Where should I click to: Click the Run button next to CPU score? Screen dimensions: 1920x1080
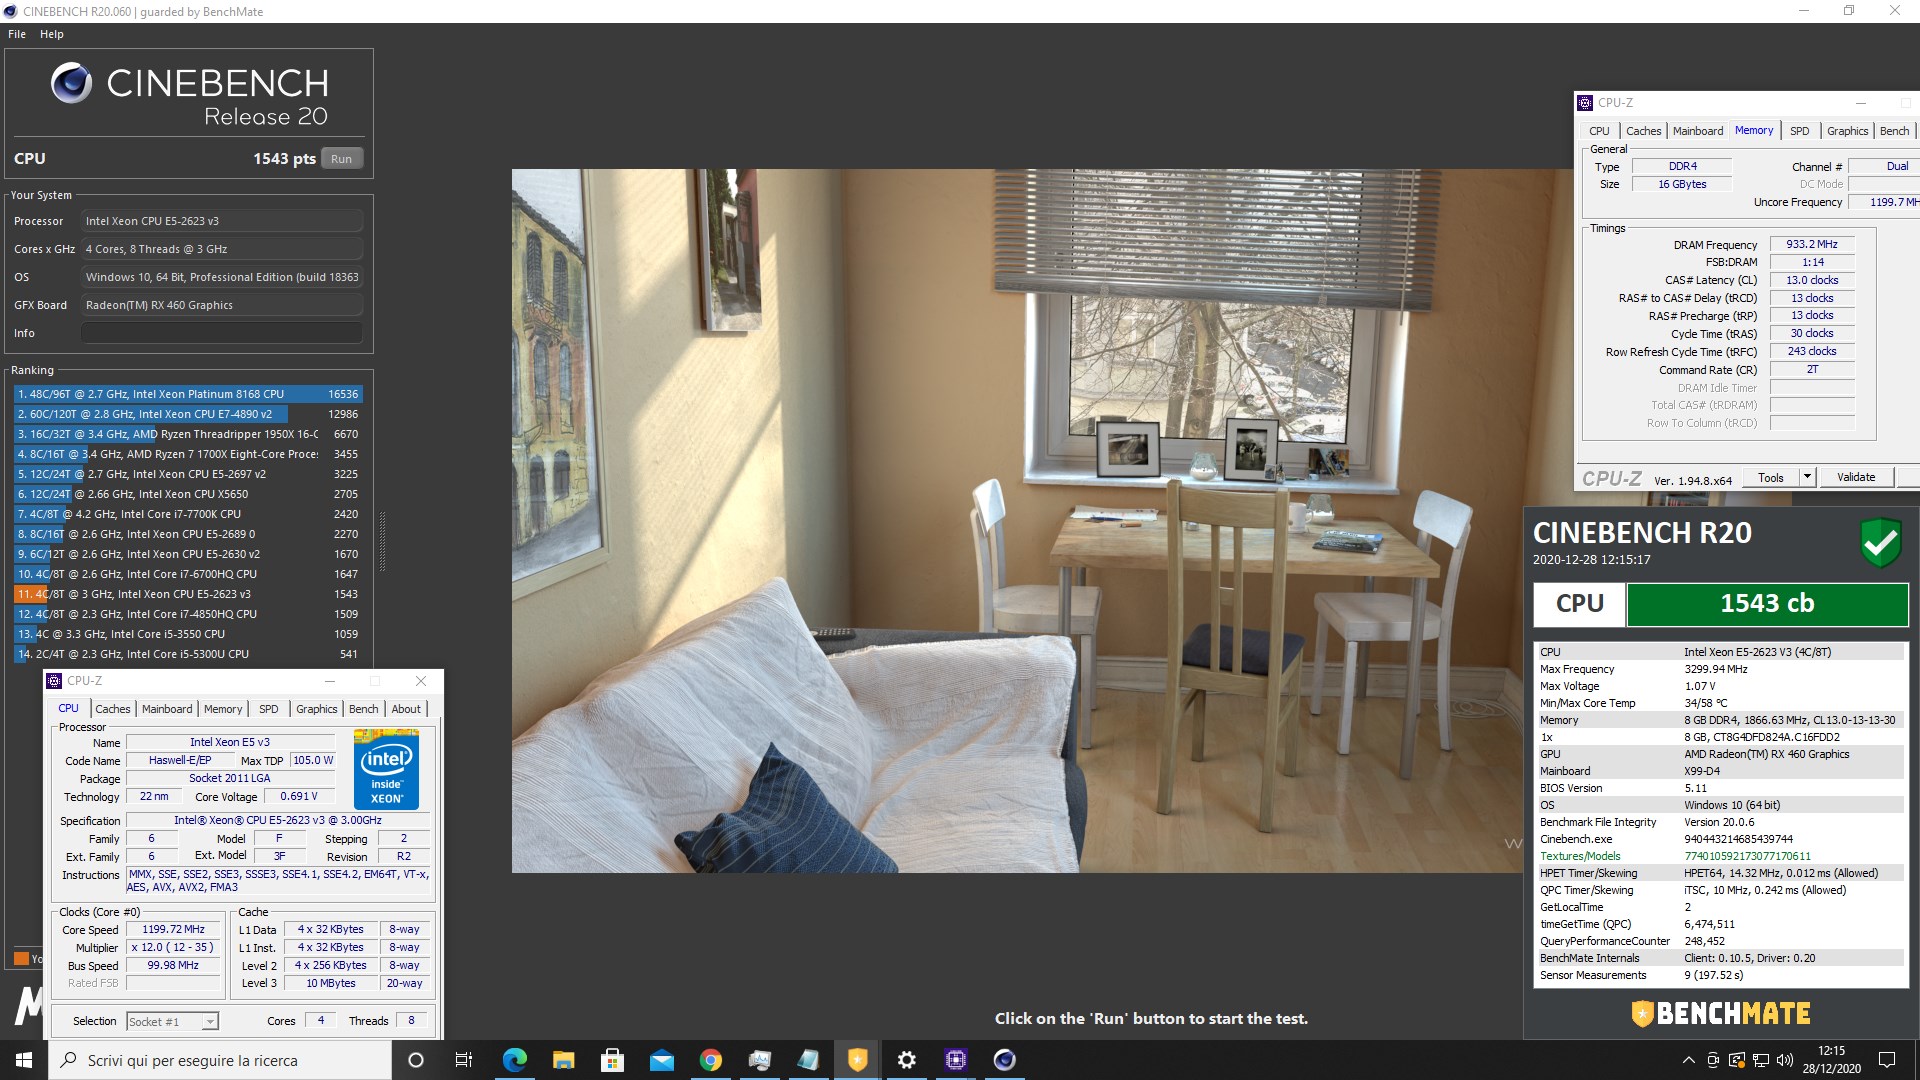[x=342, y=159]
